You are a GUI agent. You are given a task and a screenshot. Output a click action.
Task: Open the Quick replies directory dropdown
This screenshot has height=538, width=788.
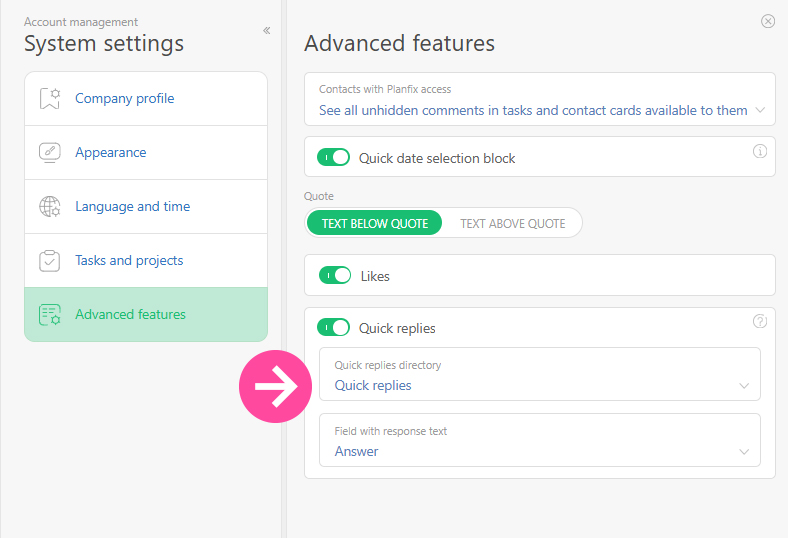pos(743,385)
